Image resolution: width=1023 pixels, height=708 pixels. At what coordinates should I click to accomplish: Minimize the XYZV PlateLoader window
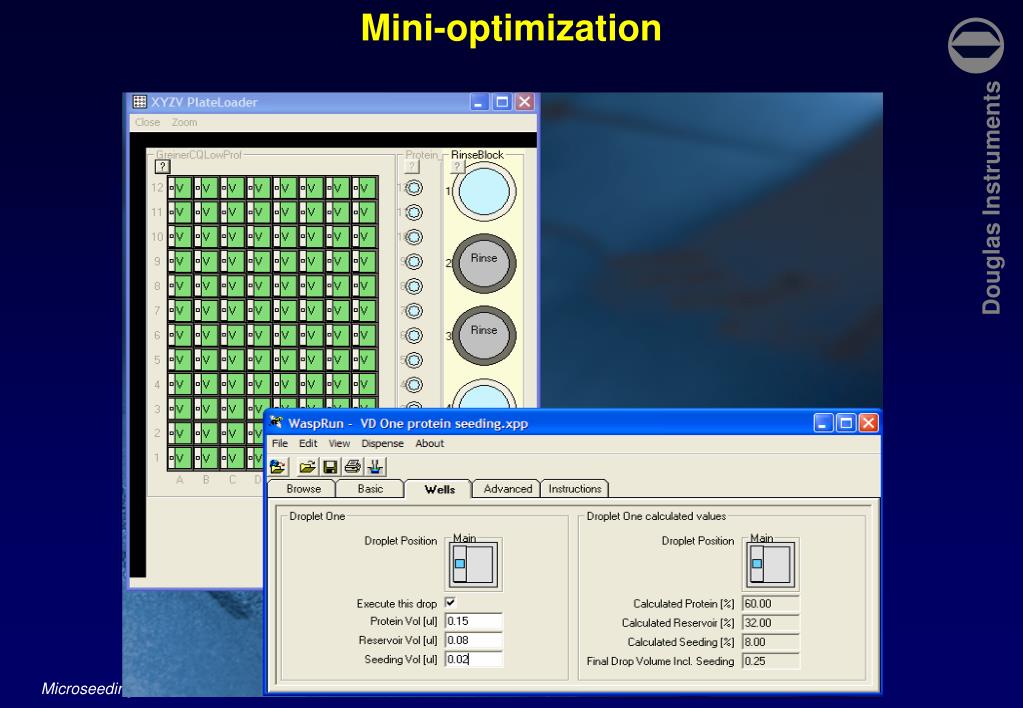(480, 102)
